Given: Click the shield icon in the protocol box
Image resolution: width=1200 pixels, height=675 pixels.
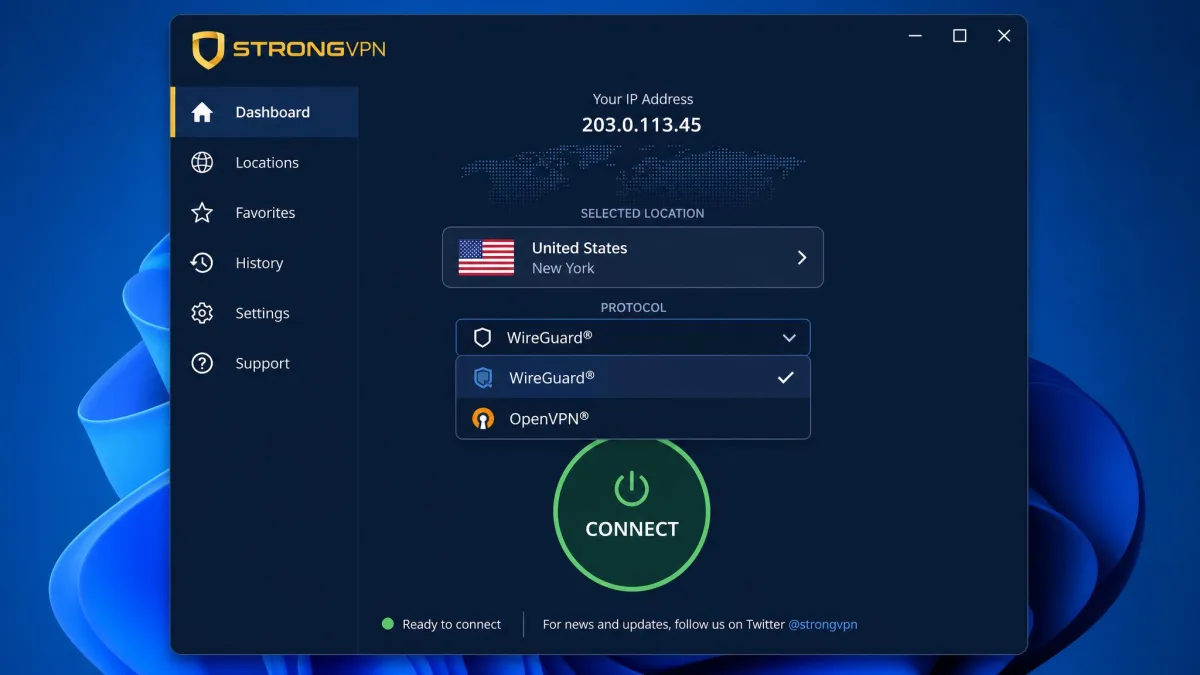Looking at the screenshot, I should point(482,338).
